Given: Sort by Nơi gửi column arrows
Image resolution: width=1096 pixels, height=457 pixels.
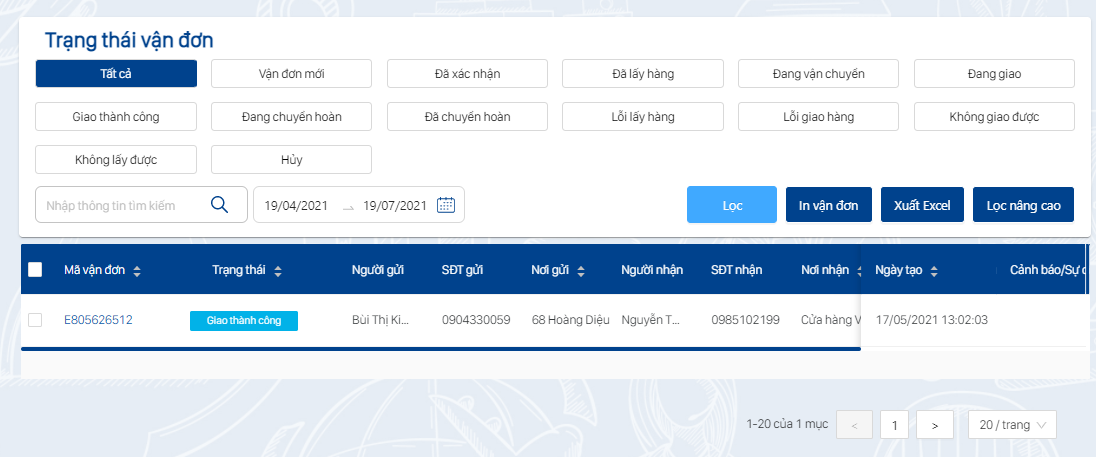Looking at the screenshot, I should [581, 272].
